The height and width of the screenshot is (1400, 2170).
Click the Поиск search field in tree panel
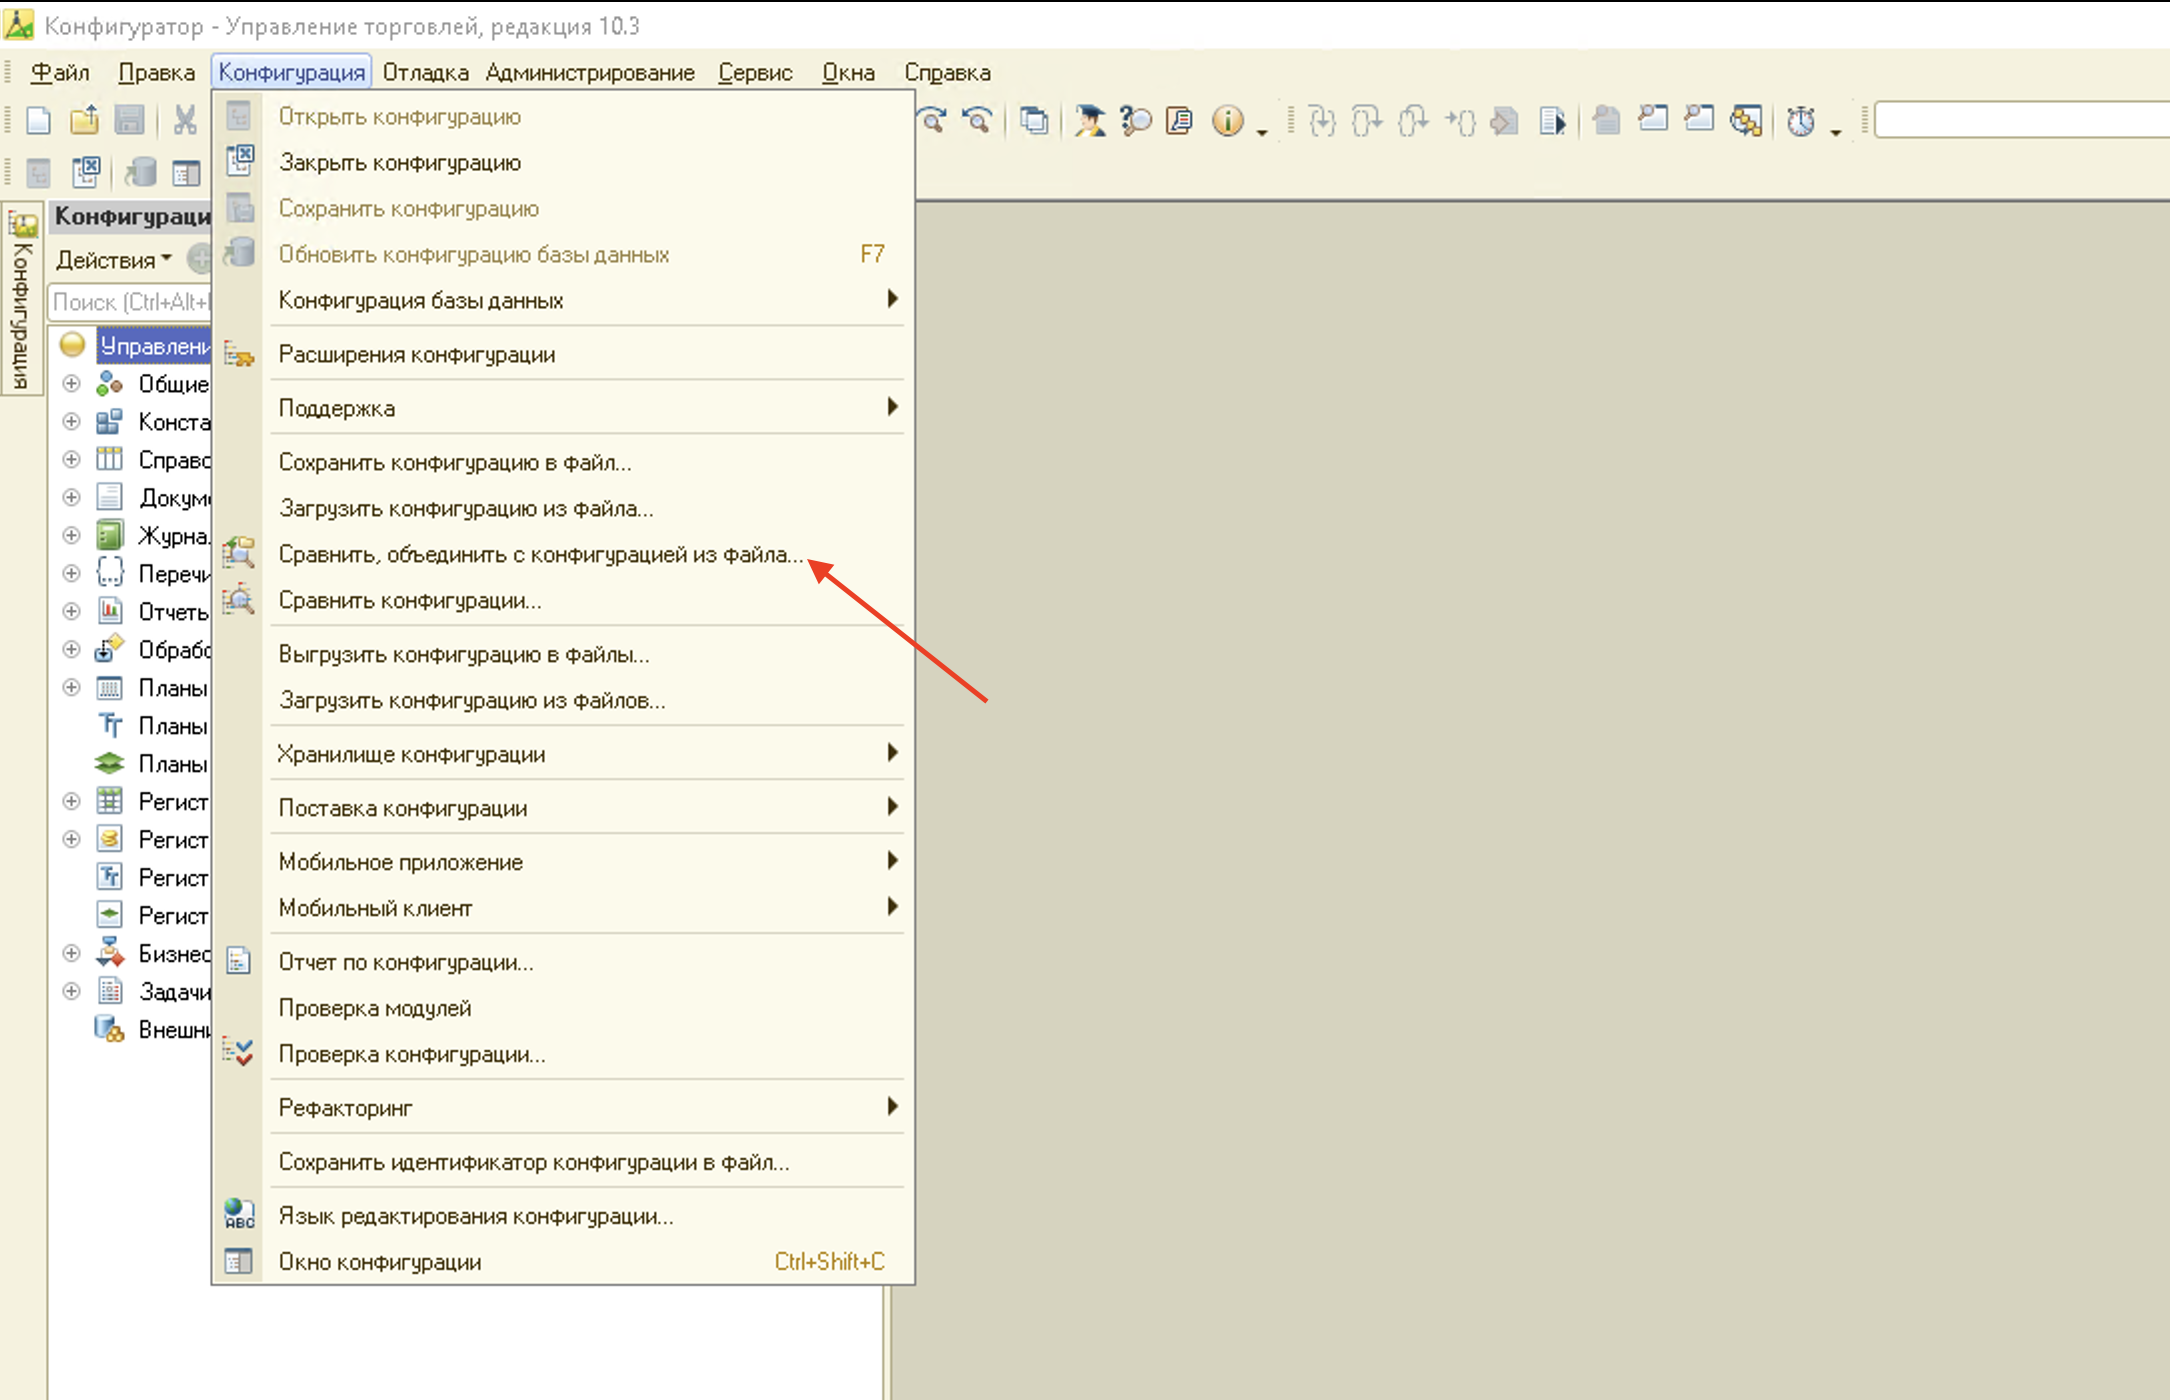tap(129, 302)
